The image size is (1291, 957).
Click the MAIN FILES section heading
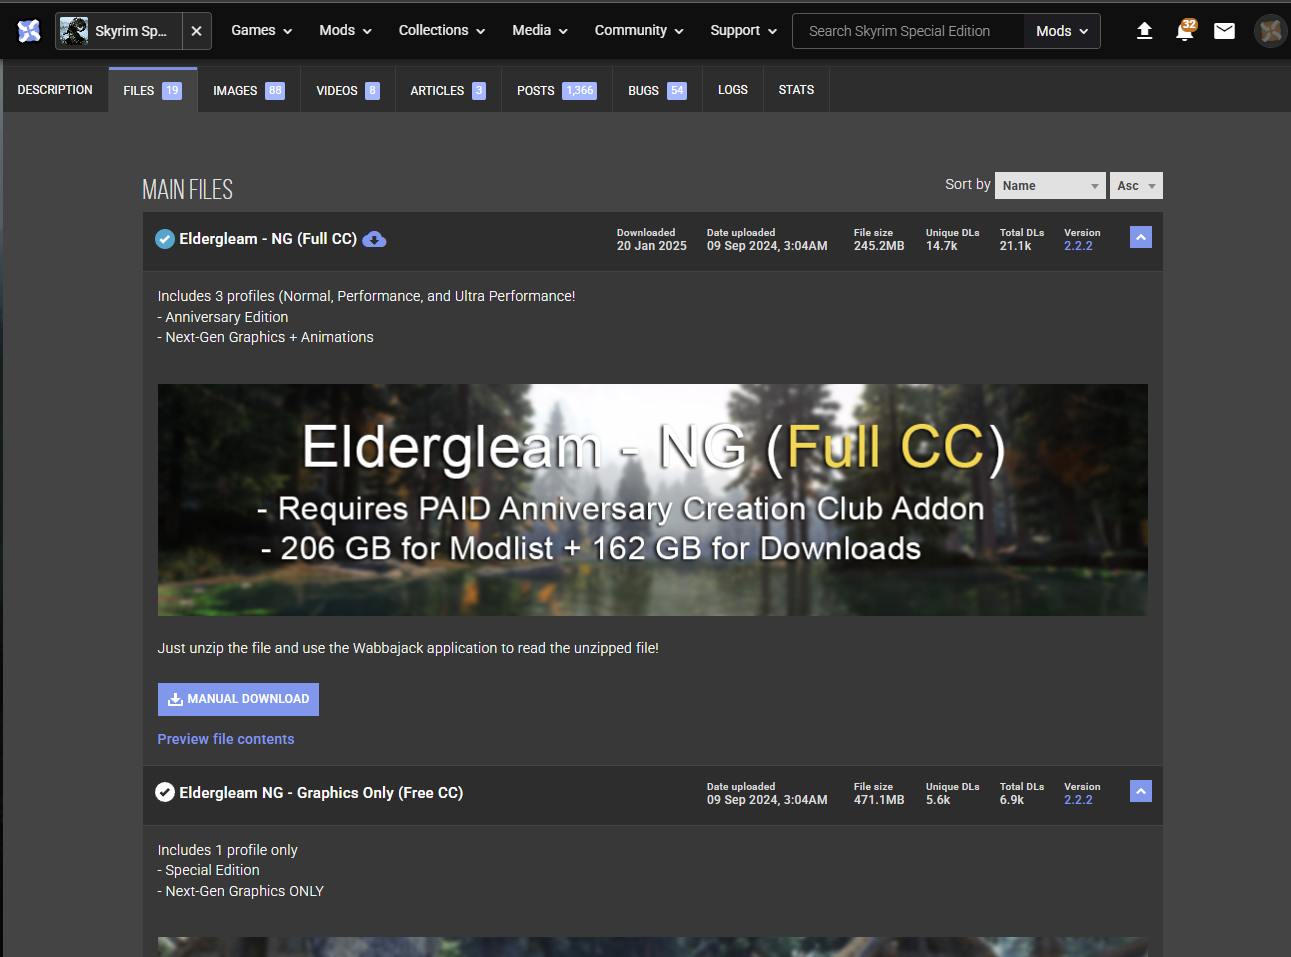[187, 189]
